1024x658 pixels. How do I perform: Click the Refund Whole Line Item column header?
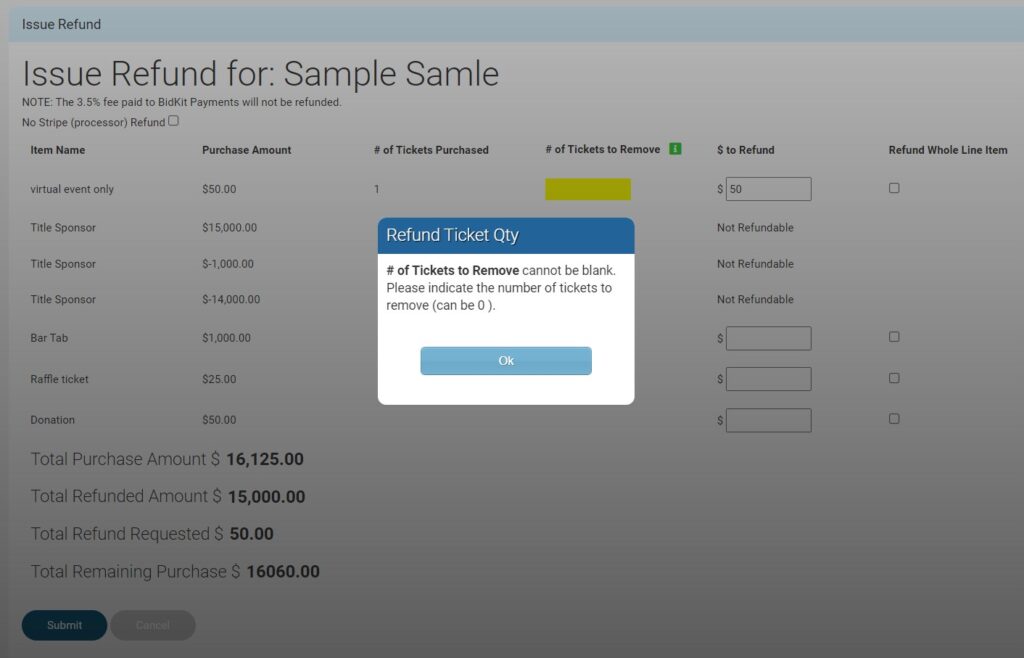point(947,150)
